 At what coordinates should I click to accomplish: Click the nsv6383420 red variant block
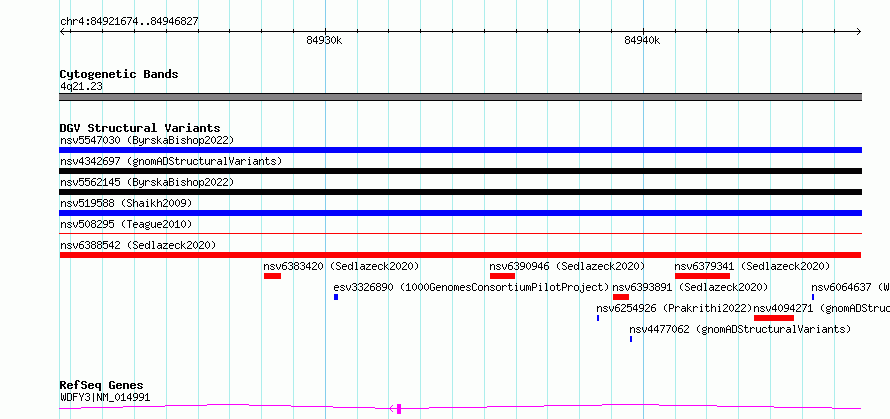point(272,276)
